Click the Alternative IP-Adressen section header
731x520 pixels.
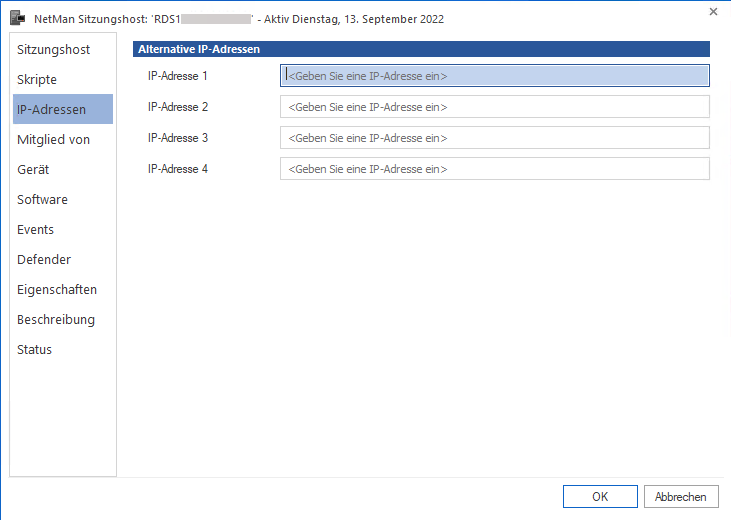(x=420, y=48)
